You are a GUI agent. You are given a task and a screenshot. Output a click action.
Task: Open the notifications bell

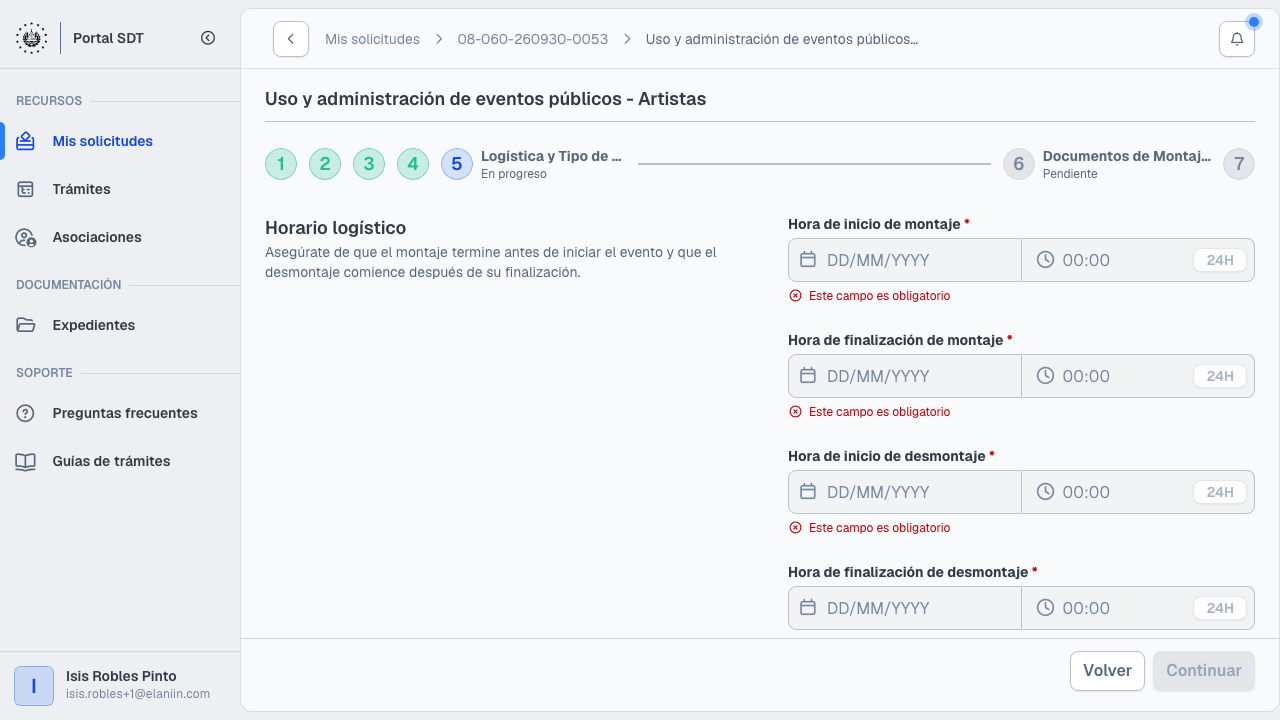[1237, 39]
